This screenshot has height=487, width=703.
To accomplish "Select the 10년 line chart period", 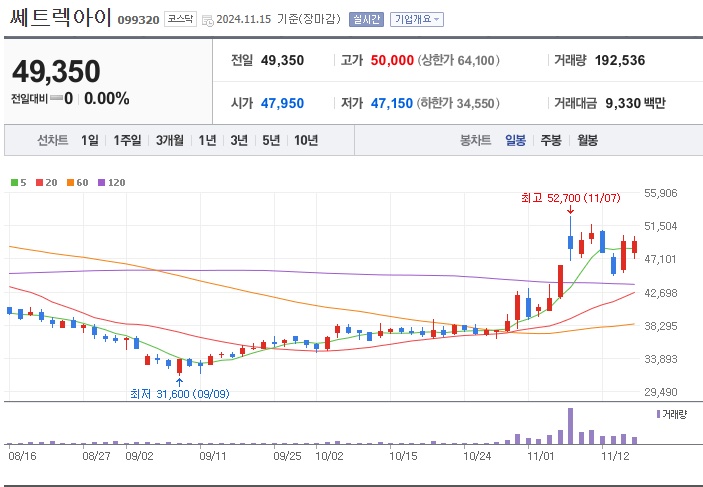I will (x=306, y=140).
